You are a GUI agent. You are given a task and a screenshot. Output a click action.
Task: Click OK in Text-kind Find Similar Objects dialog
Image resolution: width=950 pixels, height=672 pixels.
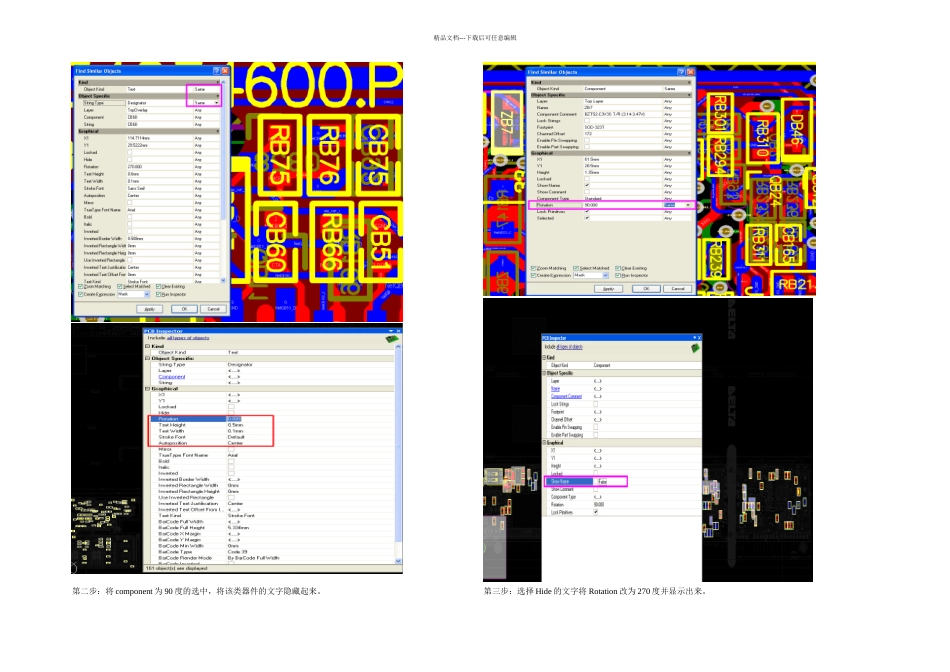point(184,309)
